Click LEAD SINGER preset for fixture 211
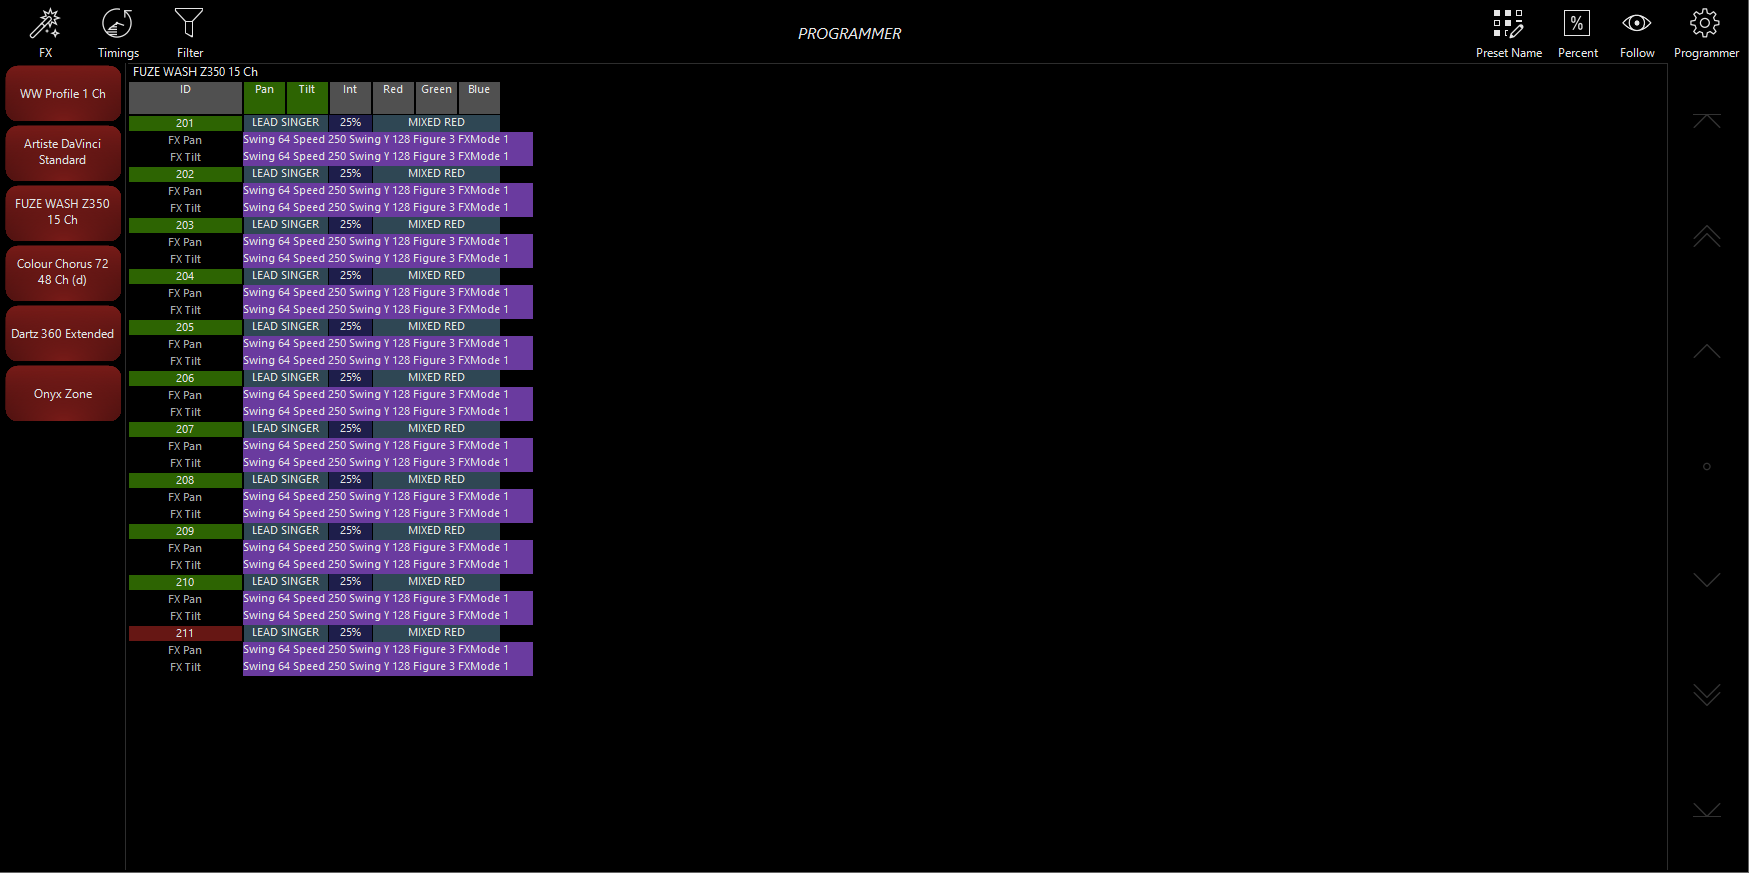This screenshot has height=873, width=1749. [286, 633]
